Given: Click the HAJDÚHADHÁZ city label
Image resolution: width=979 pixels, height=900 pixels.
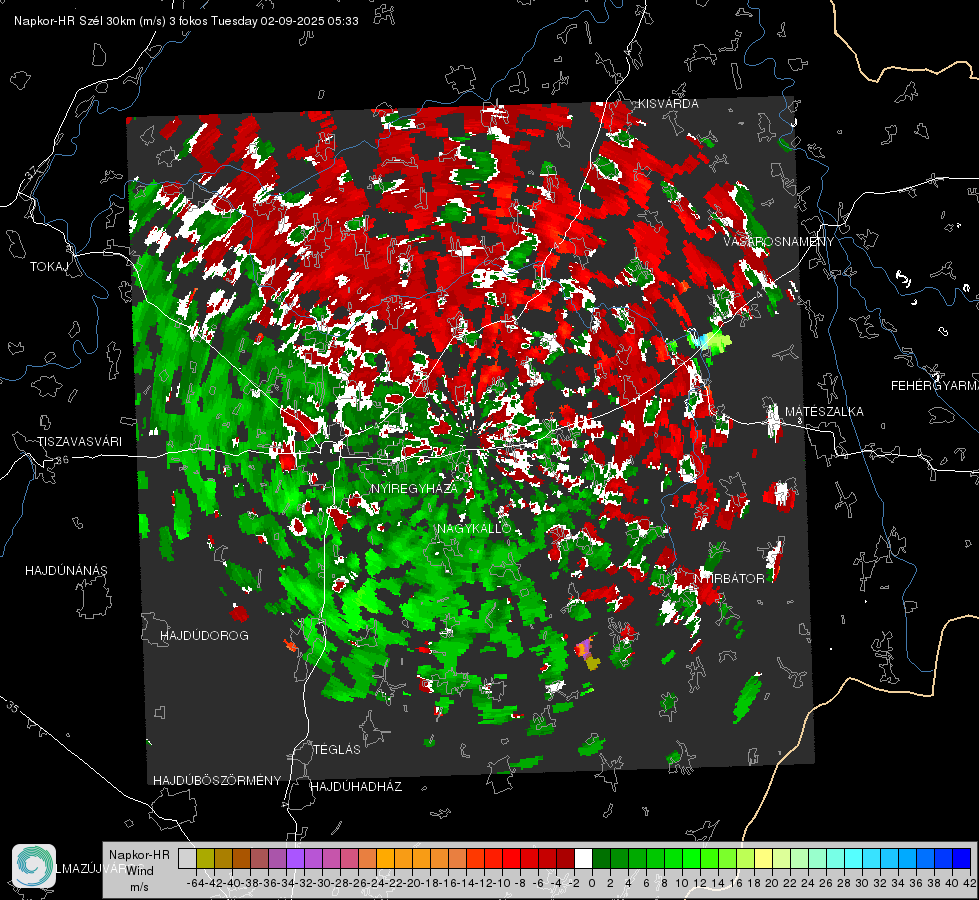Looking at the screenshot, I should [x=356, y=787].
